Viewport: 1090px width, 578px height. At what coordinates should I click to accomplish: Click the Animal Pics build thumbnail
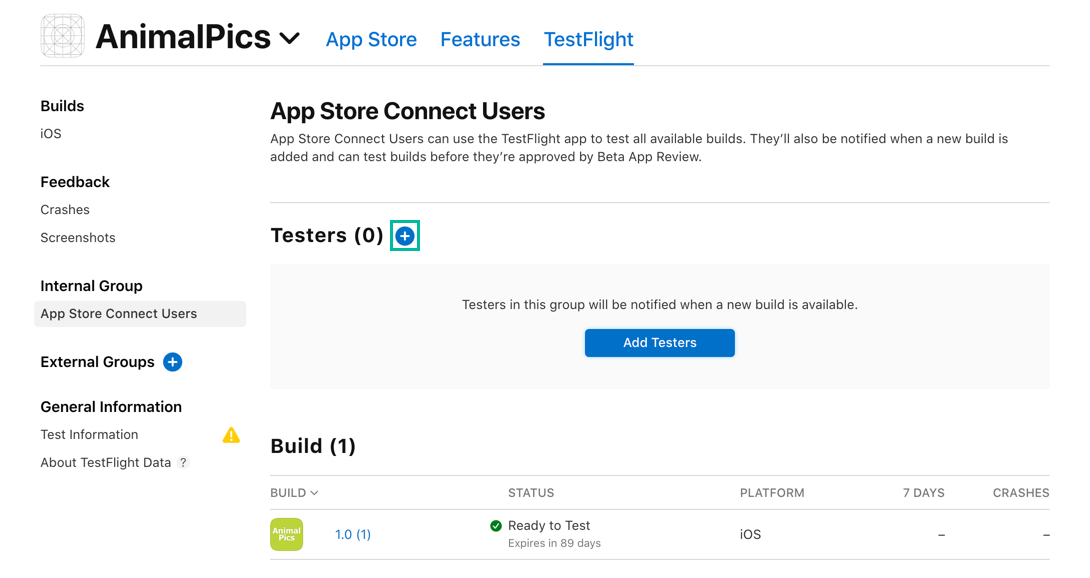(x=286, y=534)
